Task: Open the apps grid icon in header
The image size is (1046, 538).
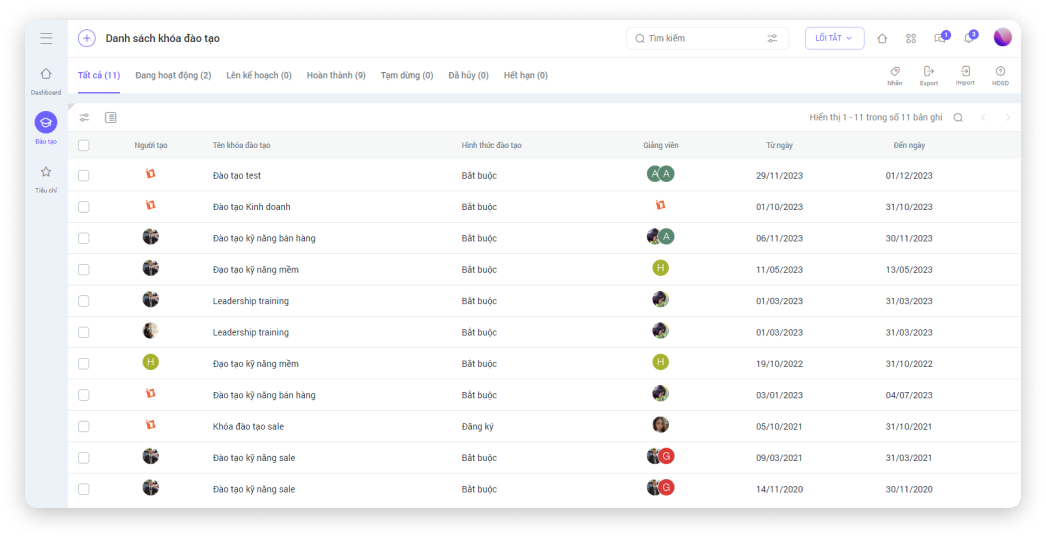Action: (911, 38)
